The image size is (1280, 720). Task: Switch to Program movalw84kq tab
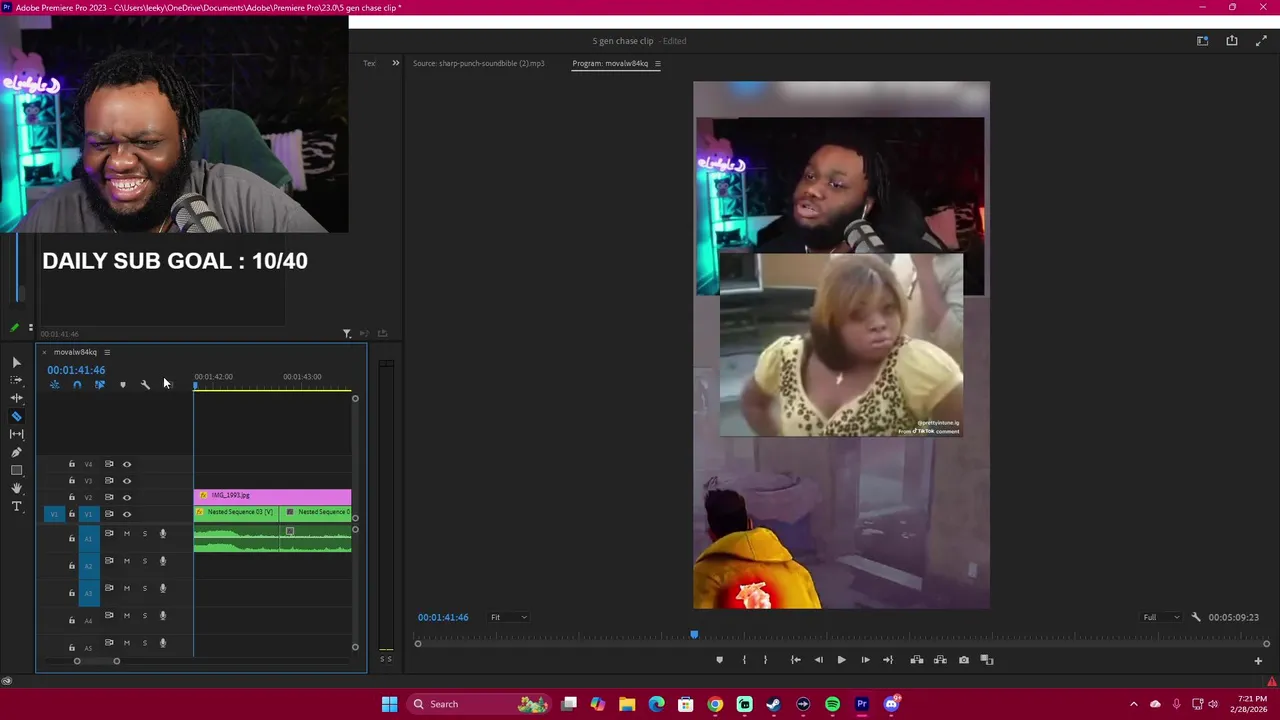point(610,63)
